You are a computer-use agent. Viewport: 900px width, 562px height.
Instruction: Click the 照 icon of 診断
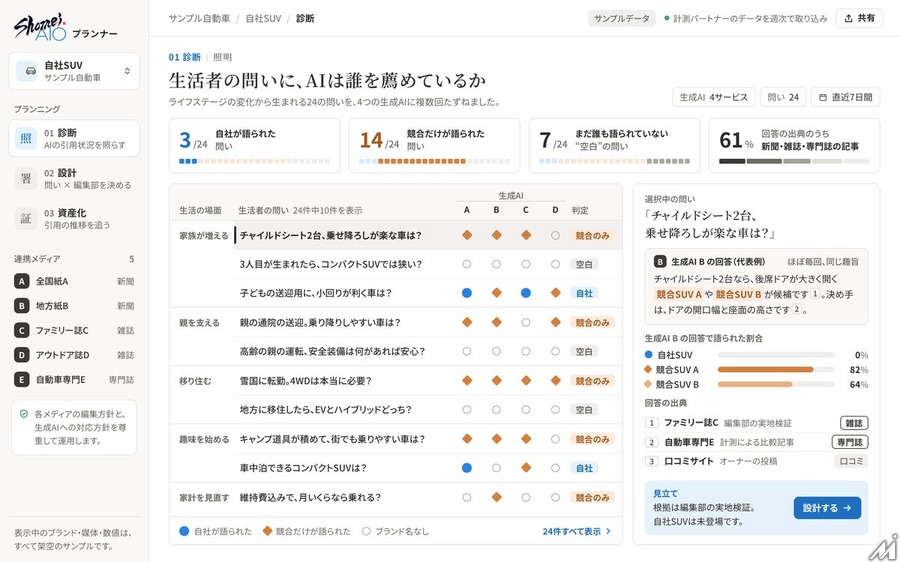(26, 138)
